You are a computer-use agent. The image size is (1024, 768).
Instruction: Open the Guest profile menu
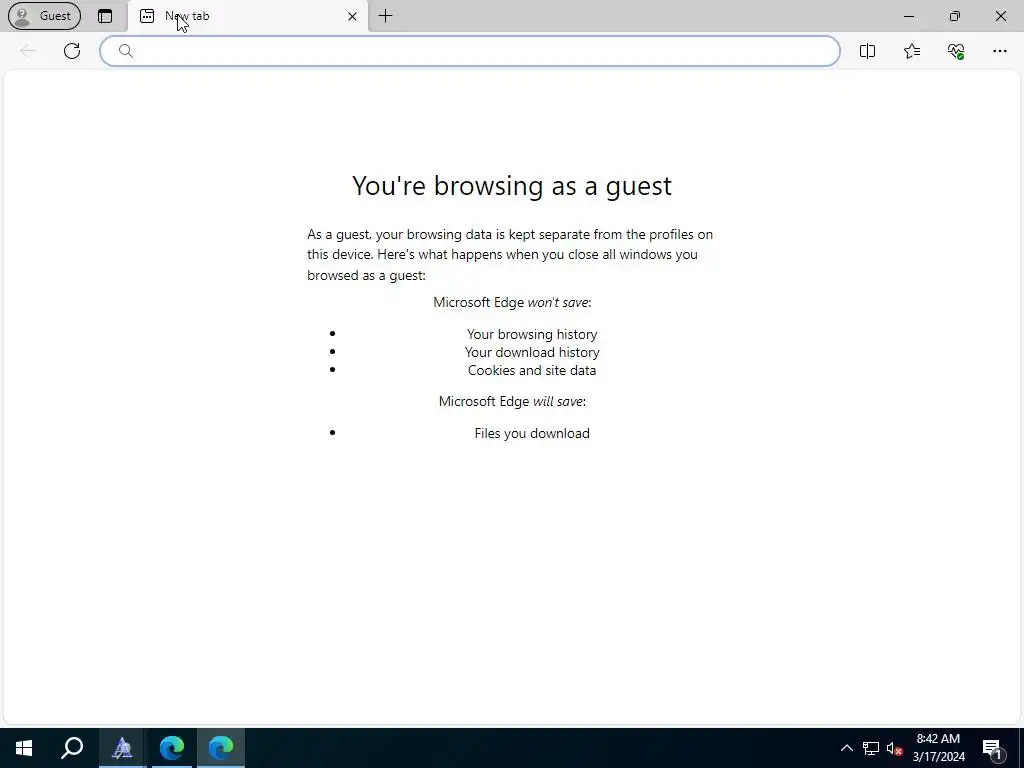pos(44,16)
